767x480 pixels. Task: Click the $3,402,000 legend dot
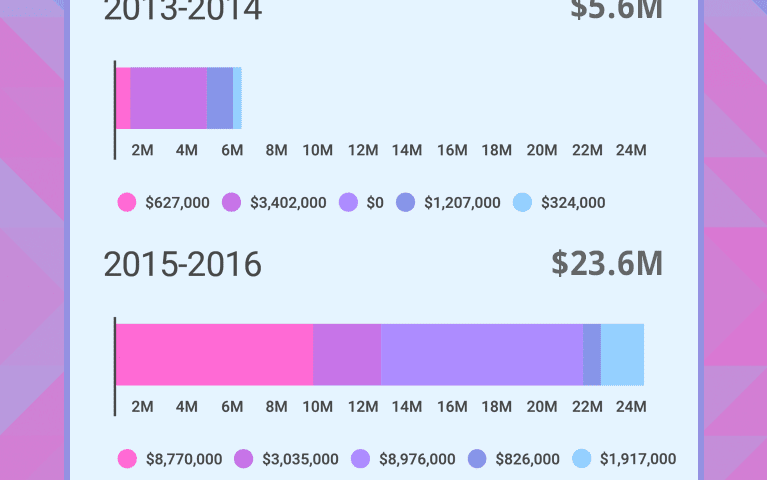coord(232,202)
